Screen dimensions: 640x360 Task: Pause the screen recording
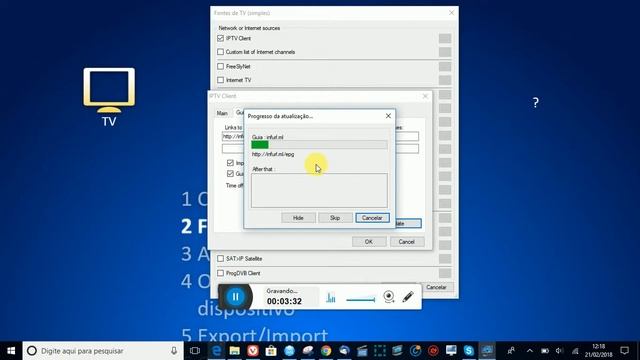point(236,297)
